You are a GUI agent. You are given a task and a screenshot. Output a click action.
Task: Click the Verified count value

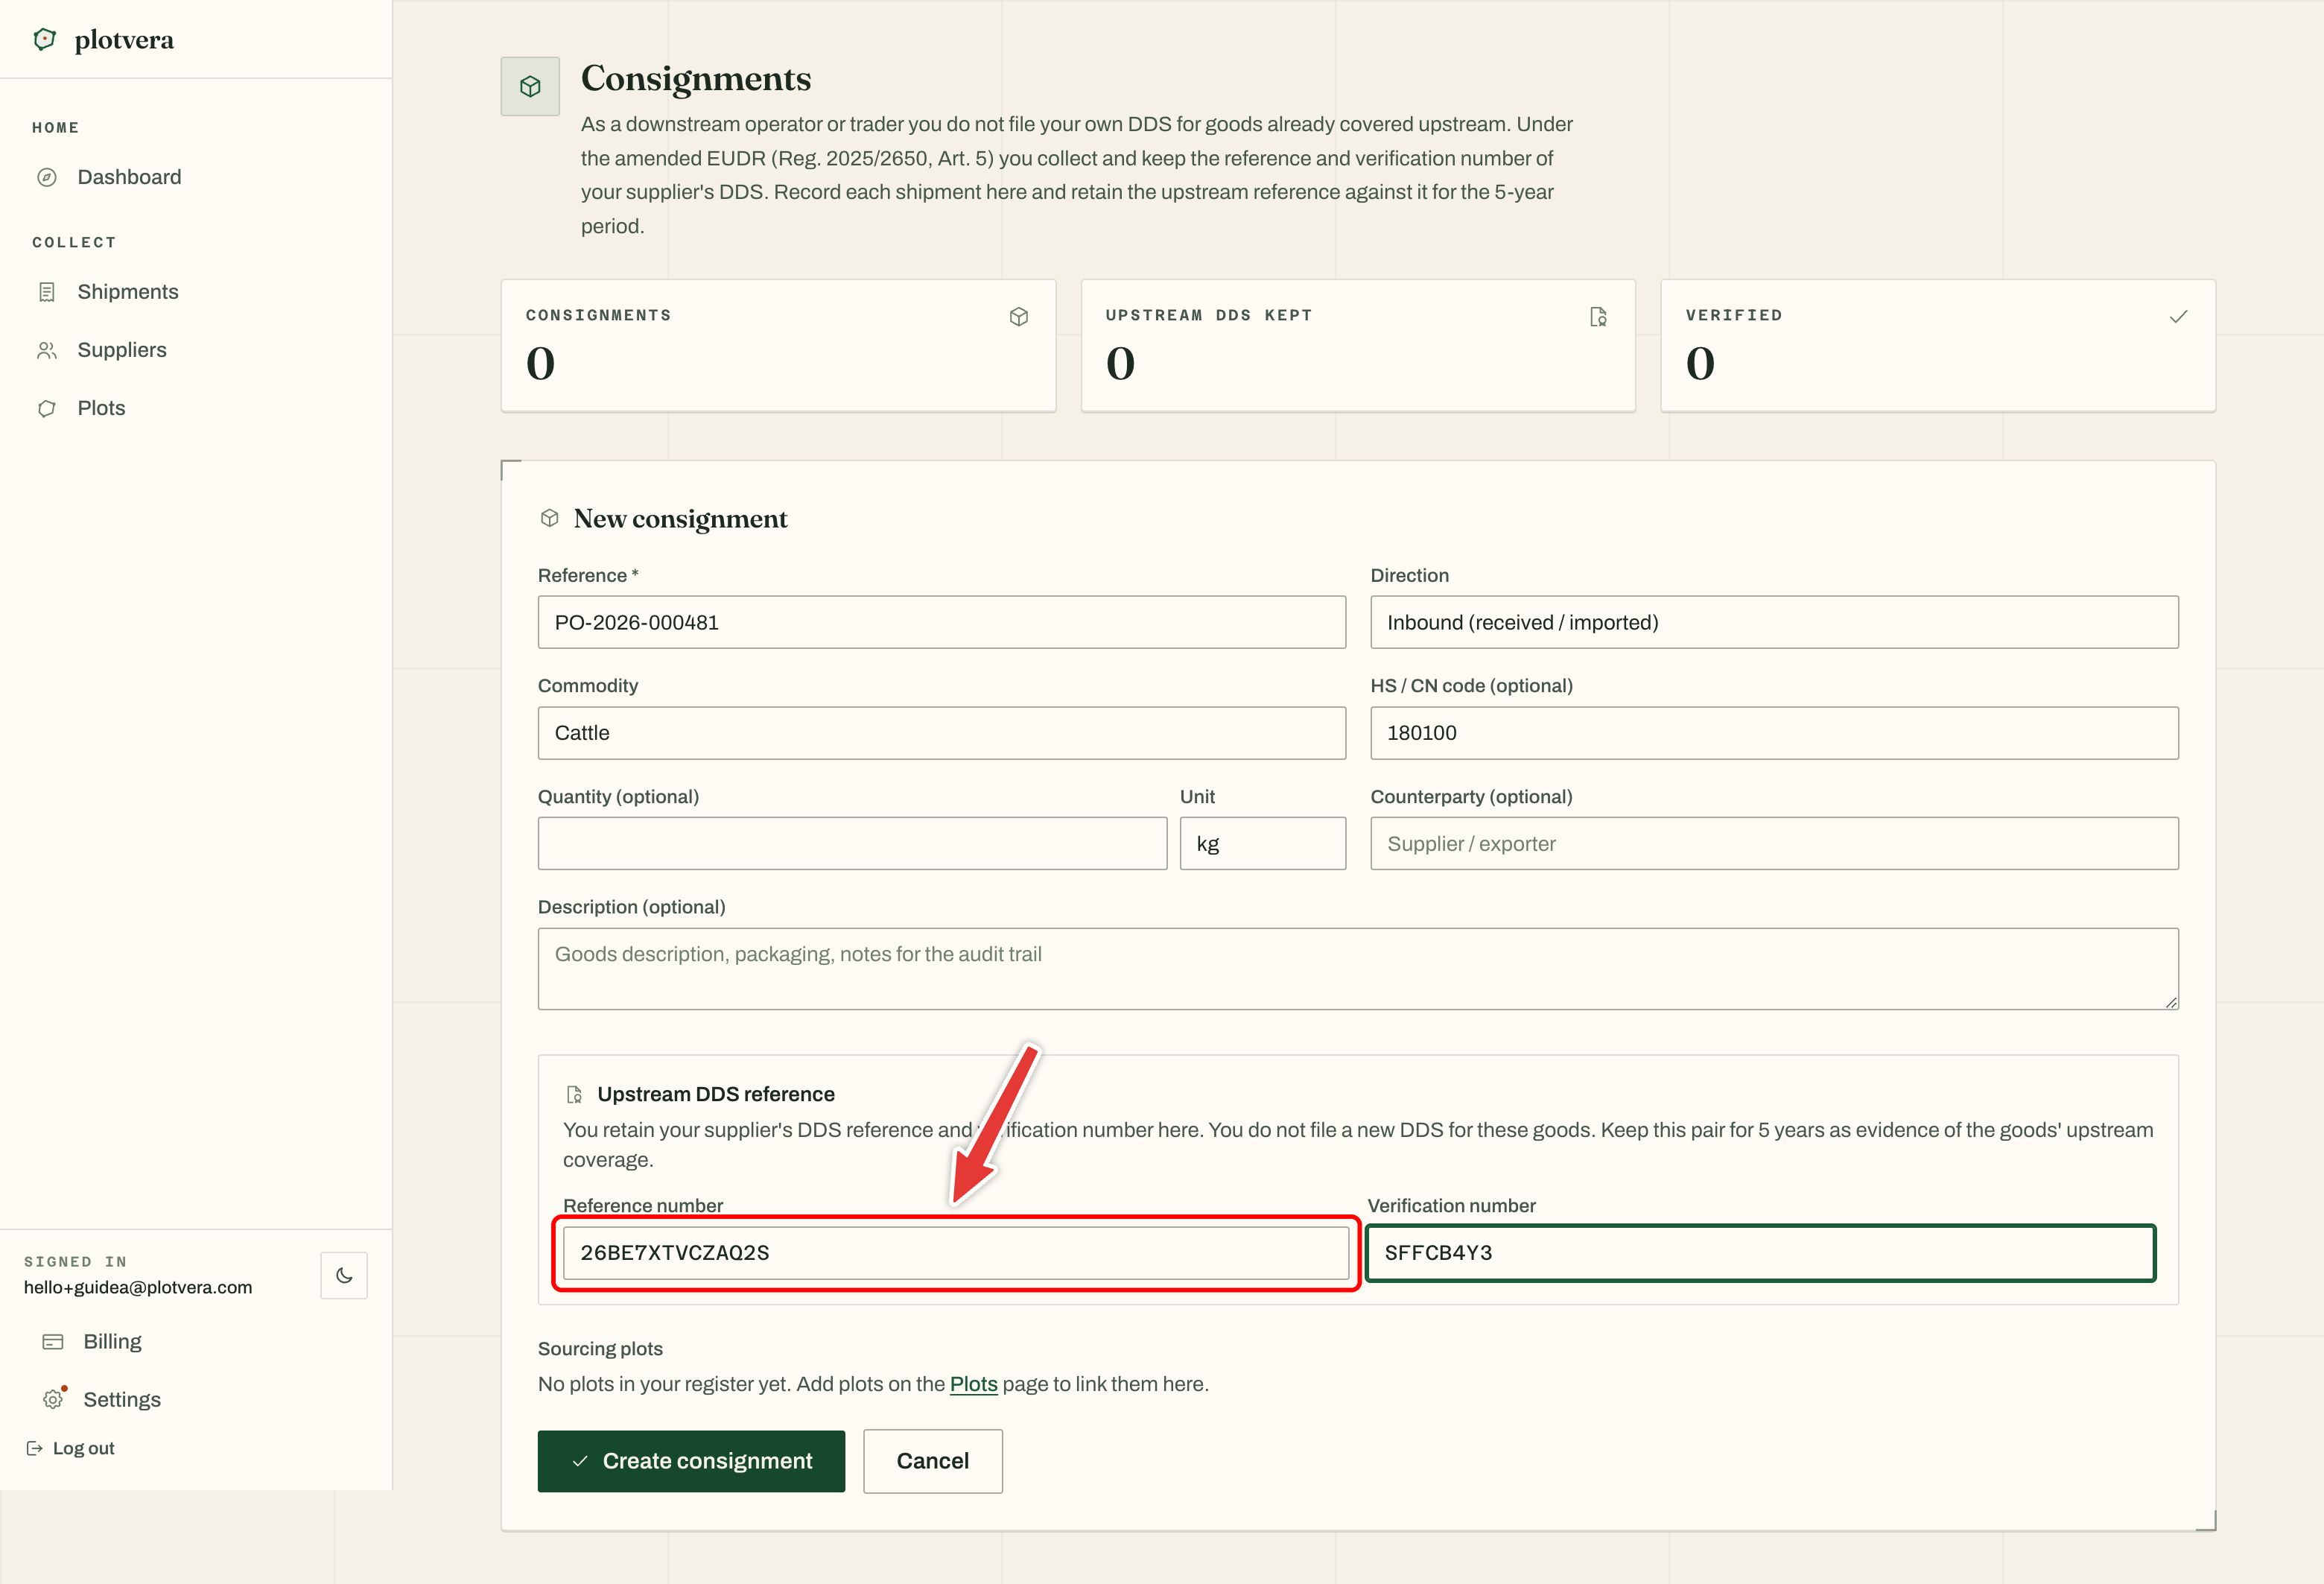(x=1700, y=363)
